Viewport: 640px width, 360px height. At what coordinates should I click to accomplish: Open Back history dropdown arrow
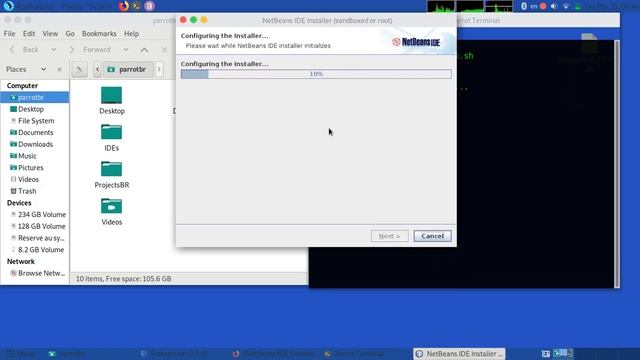[53, 50]
